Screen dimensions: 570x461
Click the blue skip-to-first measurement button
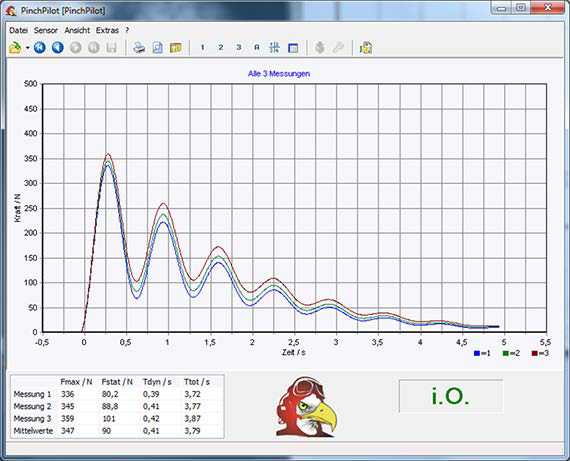(40, 48)
